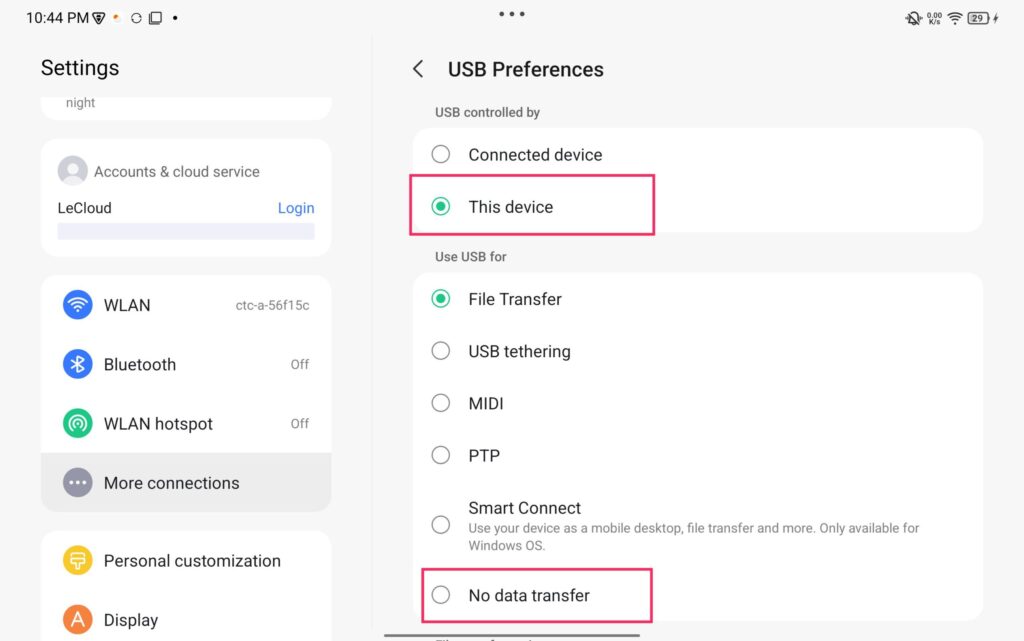Select Smart Connect USB mode
This screenshot has width=1024, height=641.
[441, 524]
